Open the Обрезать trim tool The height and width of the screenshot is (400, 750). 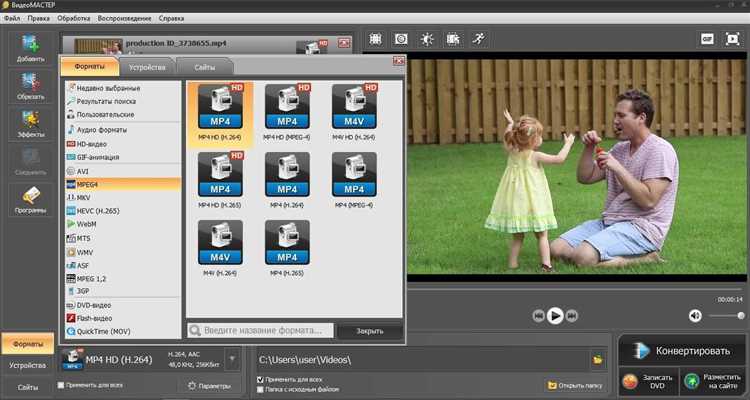pyautogui.click(x=31, y=83)
